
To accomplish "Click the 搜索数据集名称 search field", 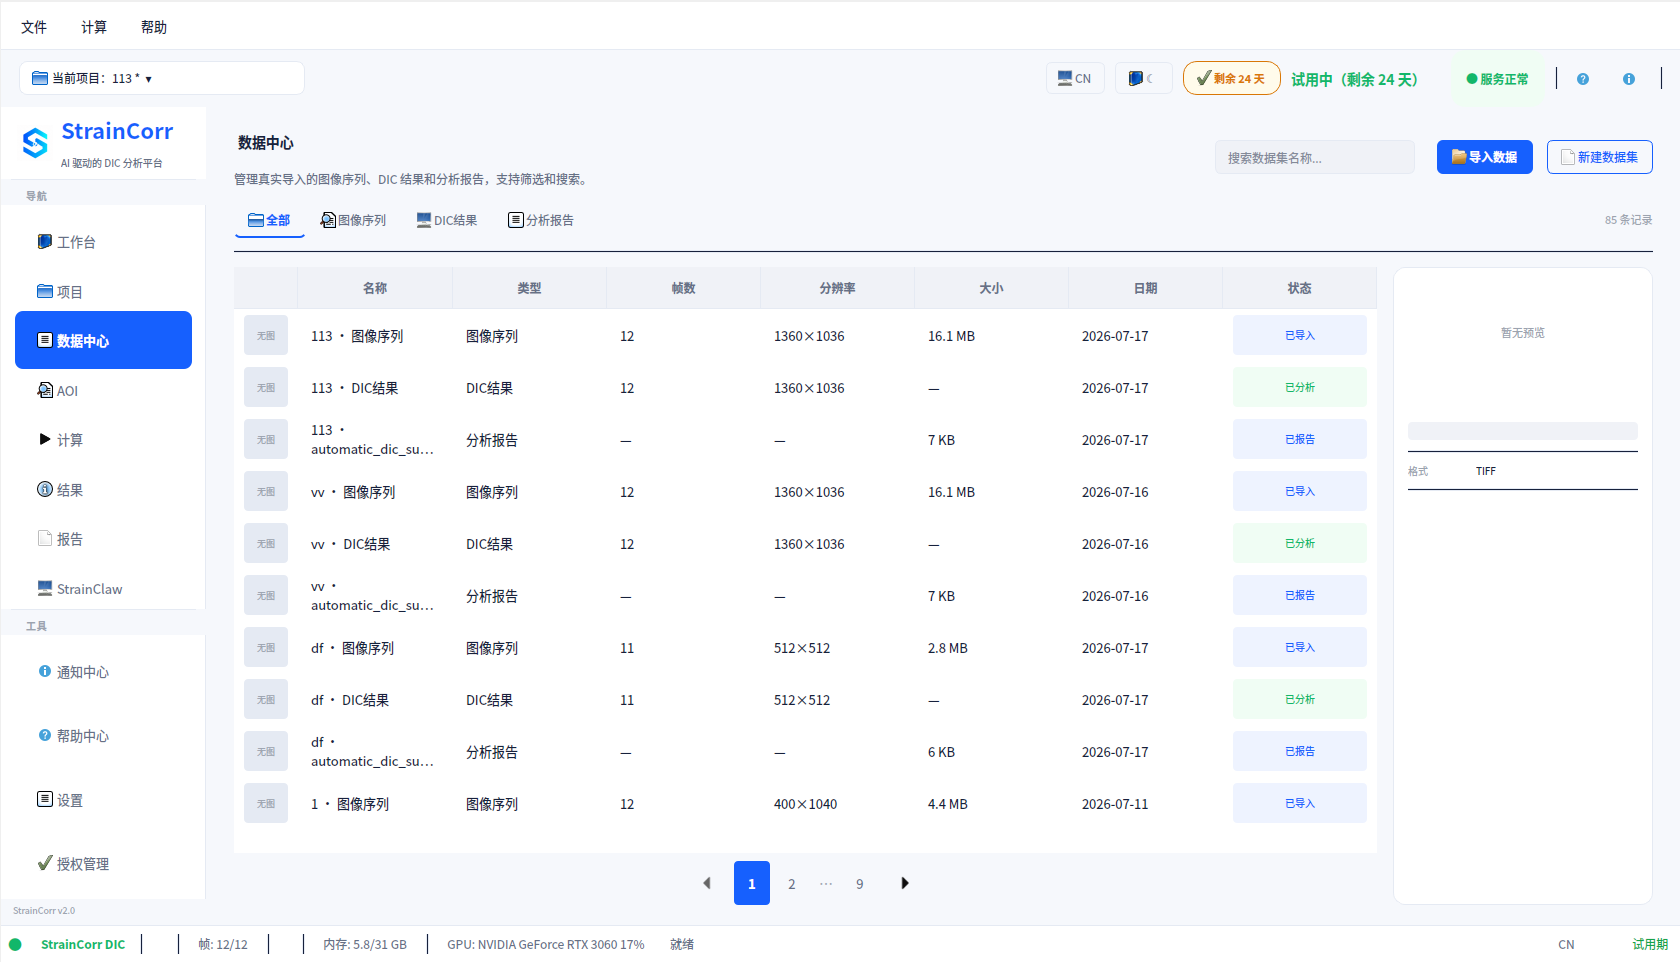I will click(x=1314, y=157).
